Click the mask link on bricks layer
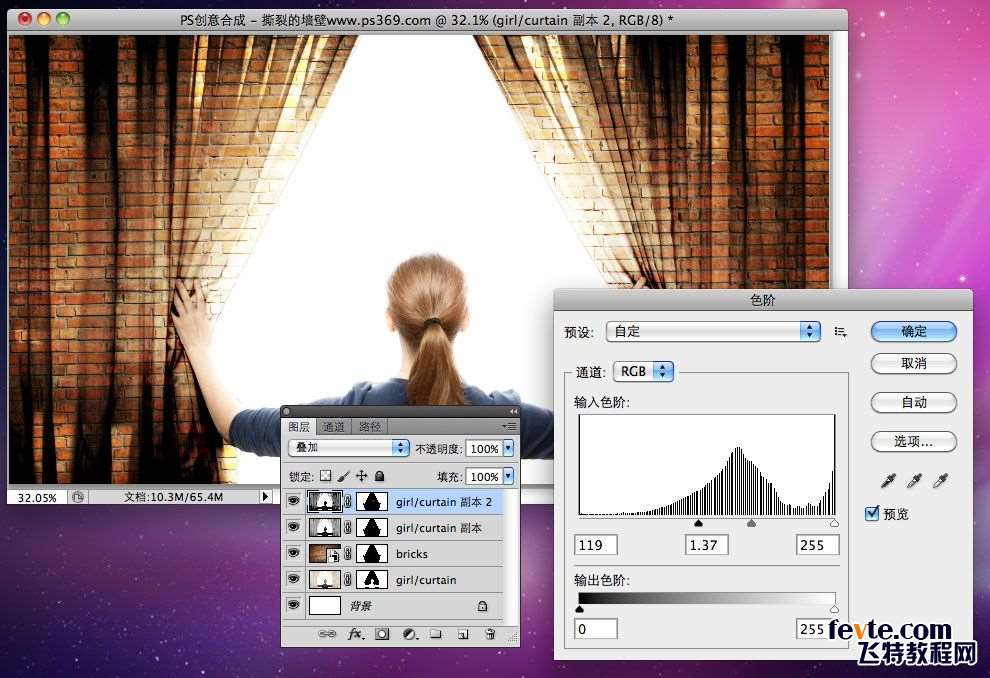Viewport: 990px width, 678px height. 348,554
